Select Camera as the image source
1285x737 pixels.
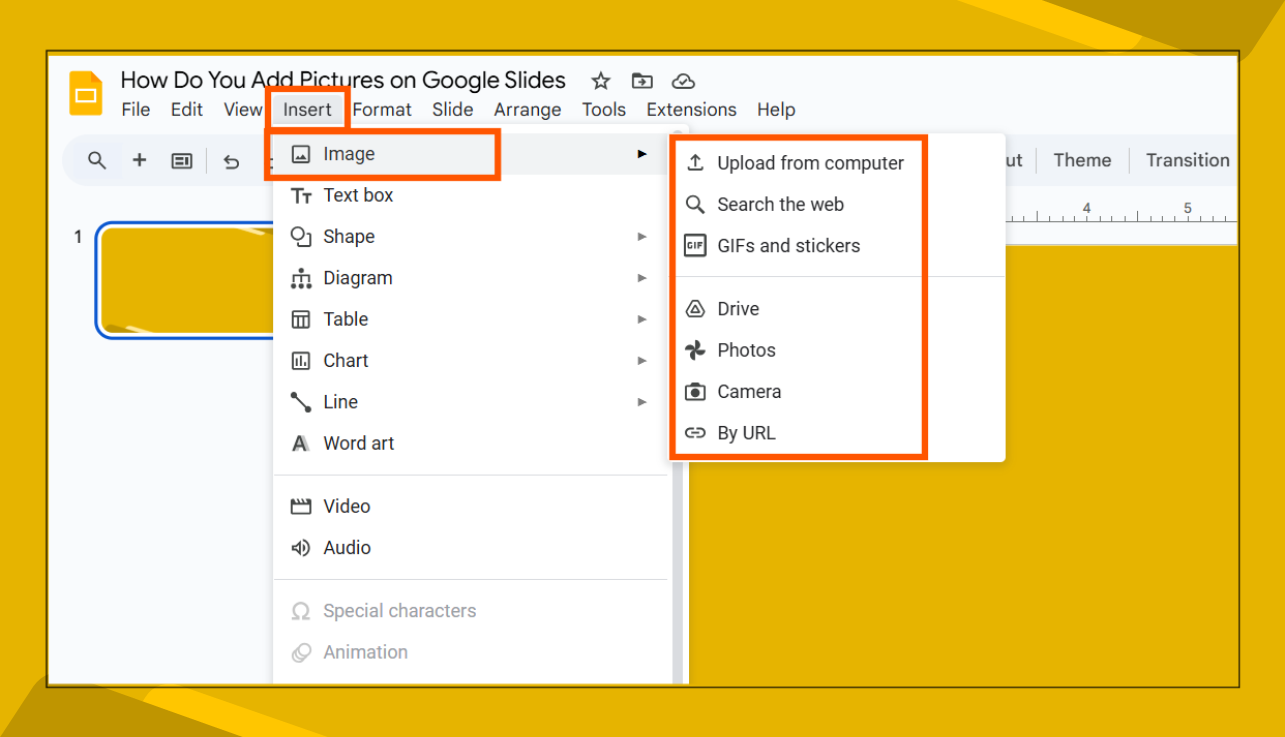[x=750, y=391]
